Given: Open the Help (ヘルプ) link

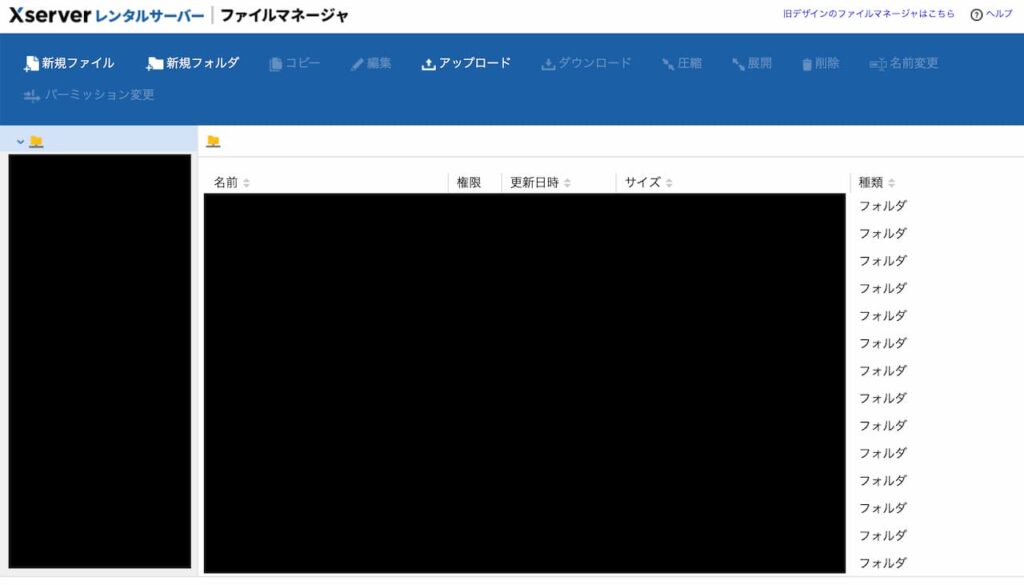Looking at the screenshot, I should pyautogui.click(x=991, y=14).
